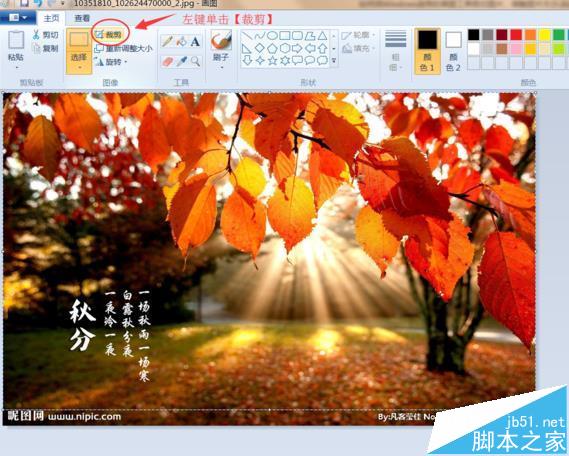569x456 pixels.
Task: Click the 剪切 (Cut) button
Action: tap(46, 35)
